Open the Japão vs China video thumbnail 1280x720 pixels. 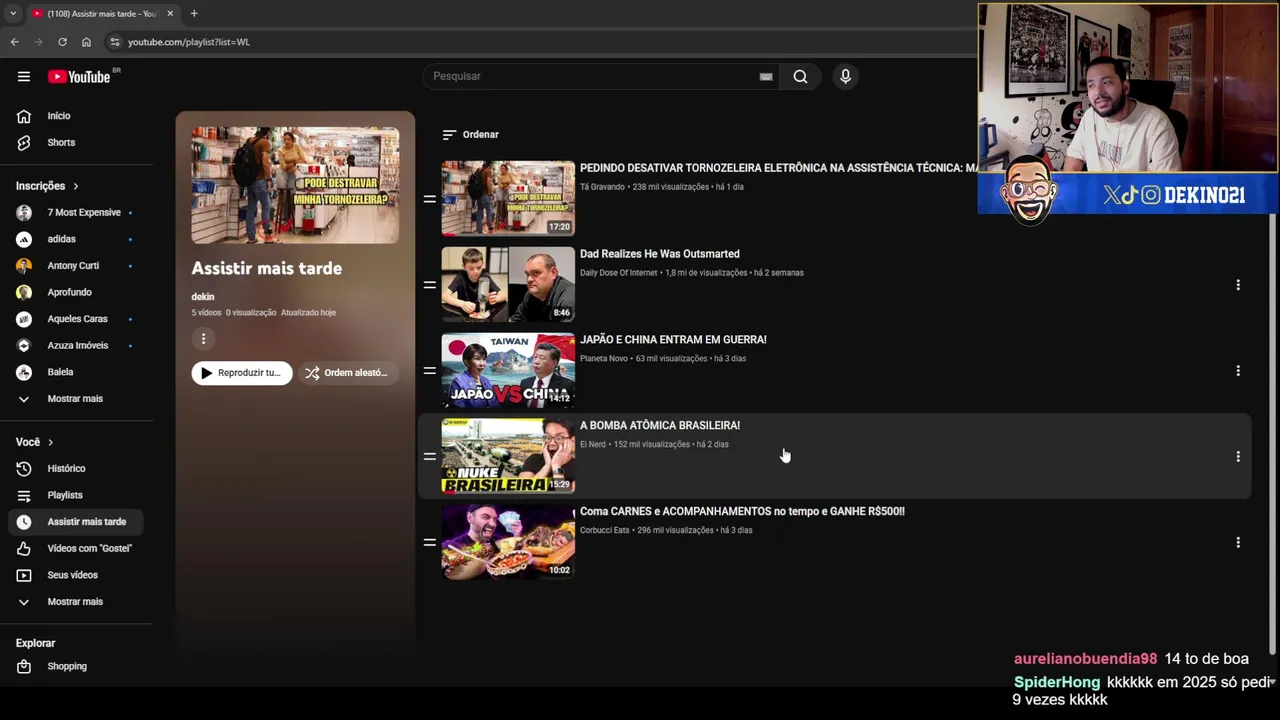coord(508,370)
